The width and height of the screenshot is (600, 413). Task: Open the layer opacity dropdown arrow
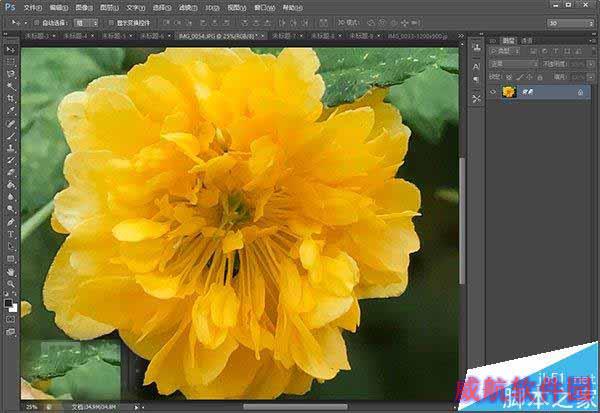click(591, 64)
